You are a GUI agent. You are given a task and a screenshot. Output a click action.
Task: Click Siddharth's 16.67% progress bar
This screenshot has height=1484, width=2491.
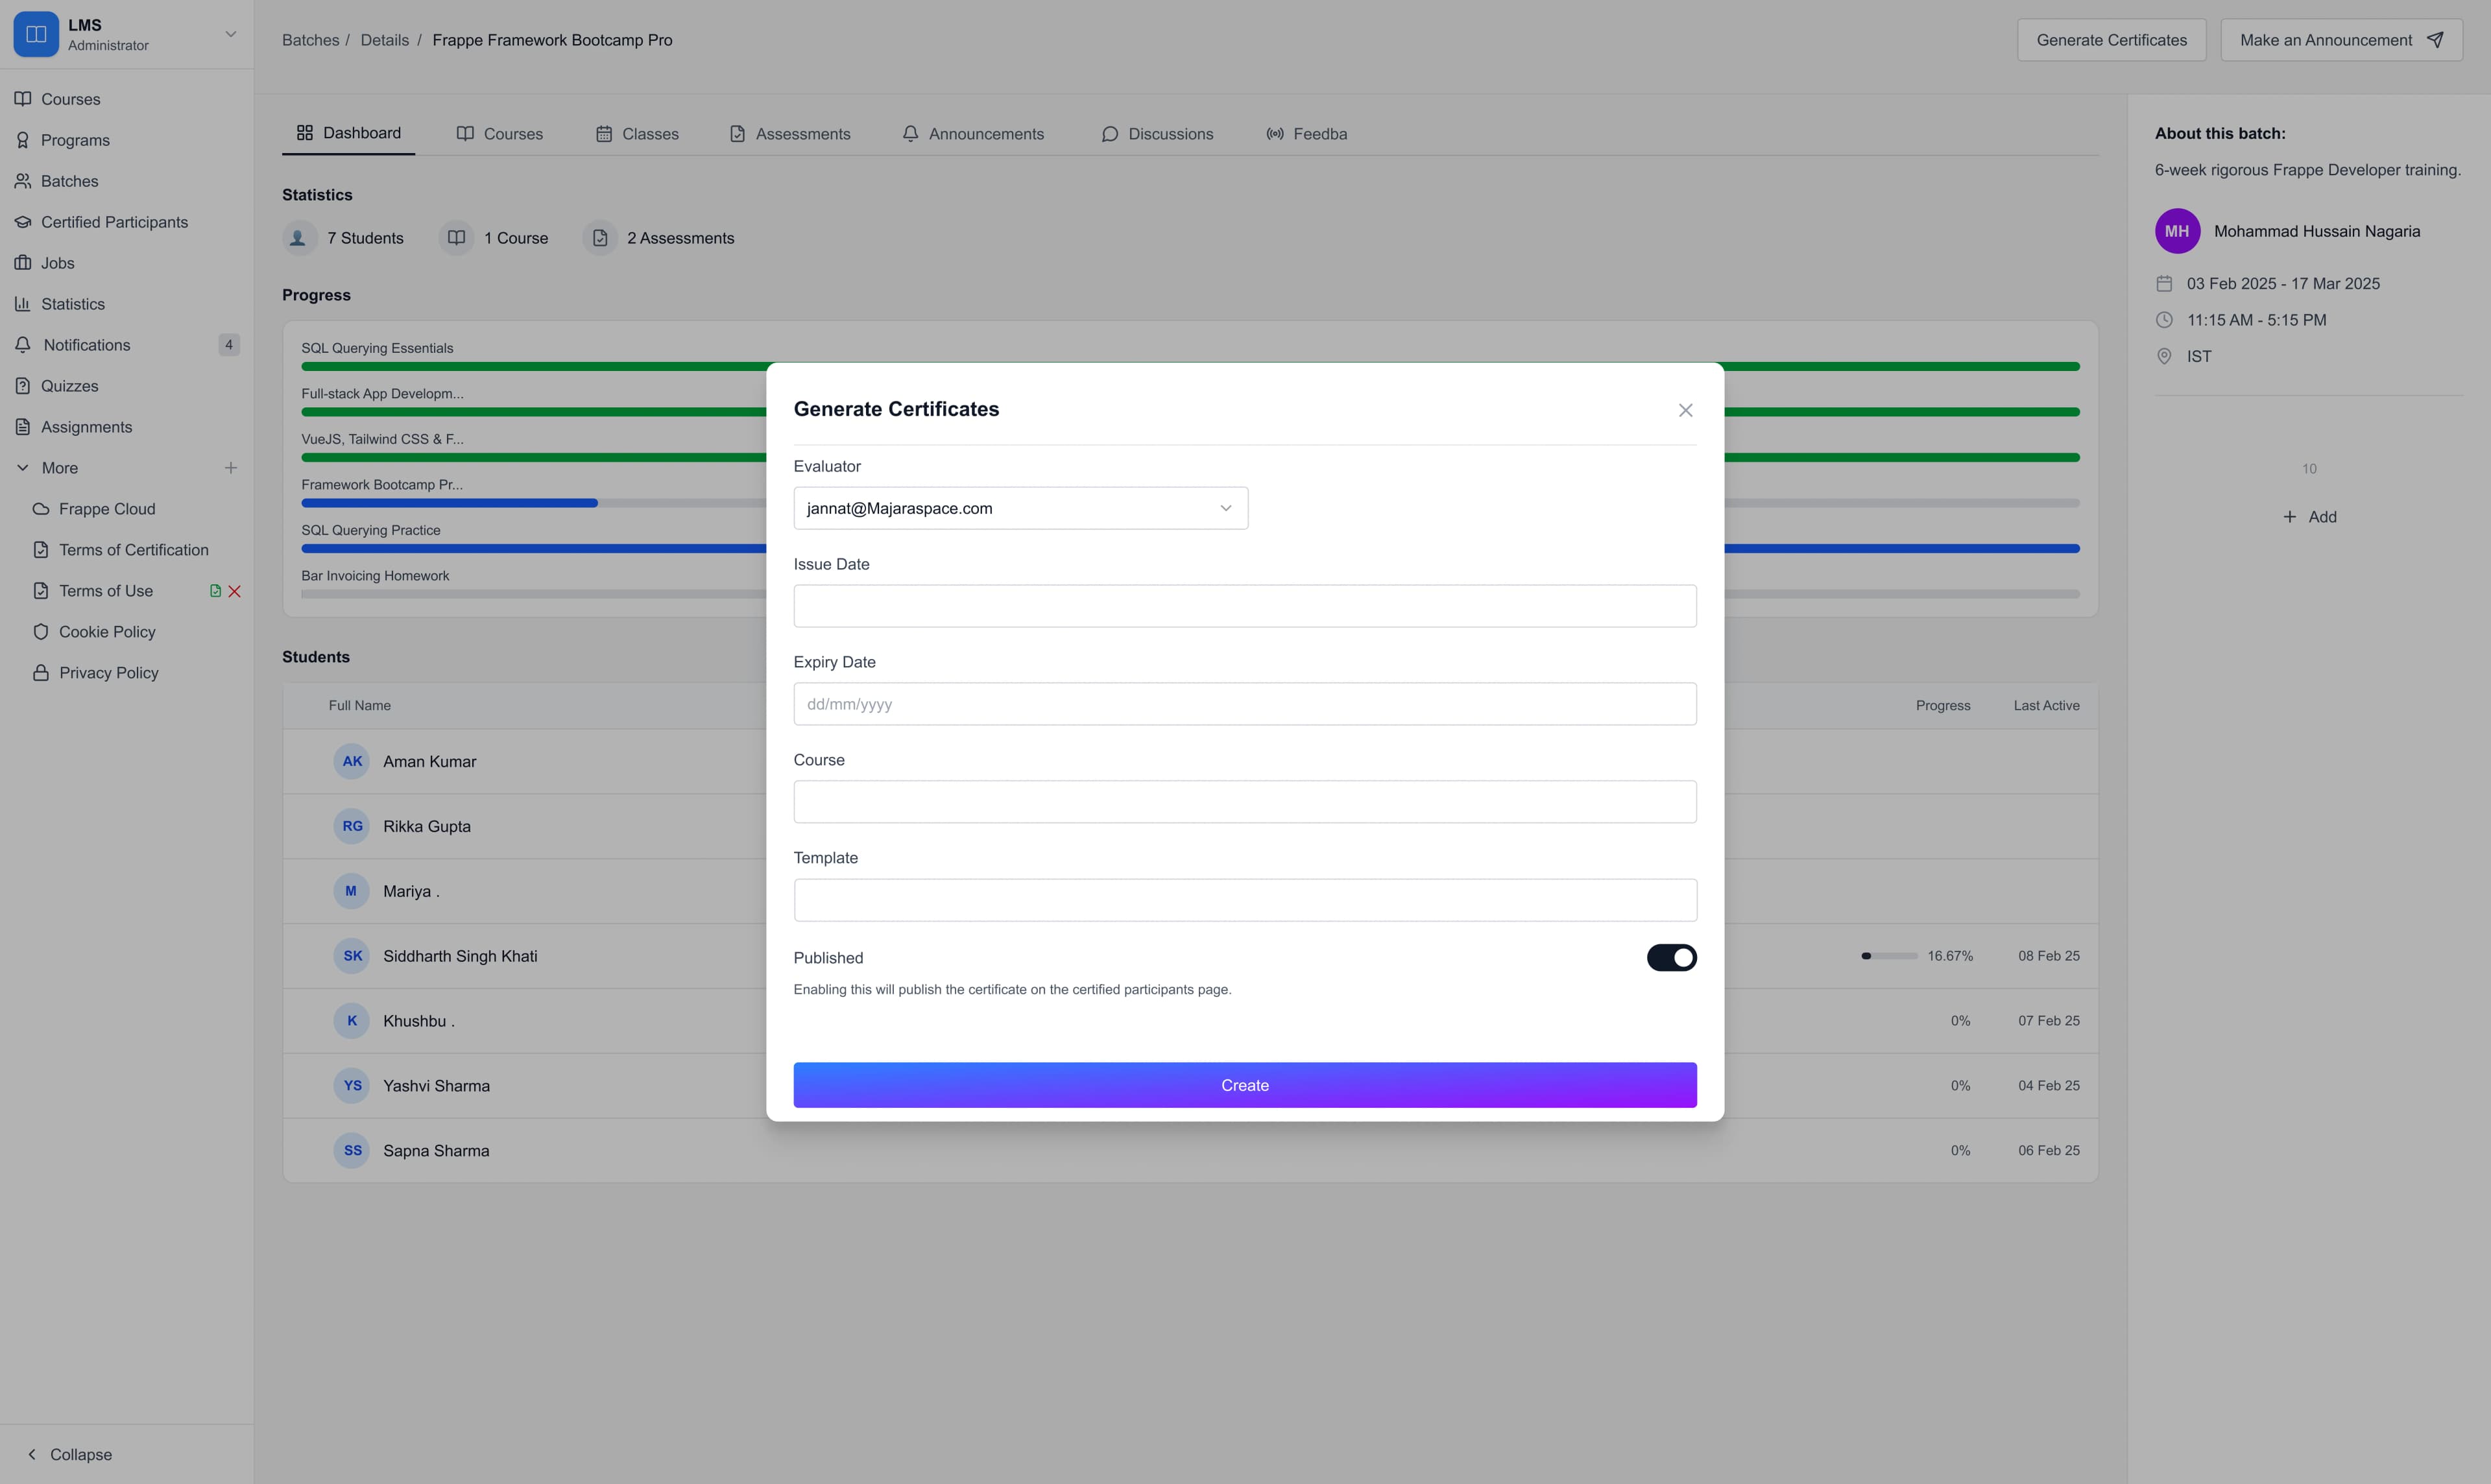click(1890, 955)
